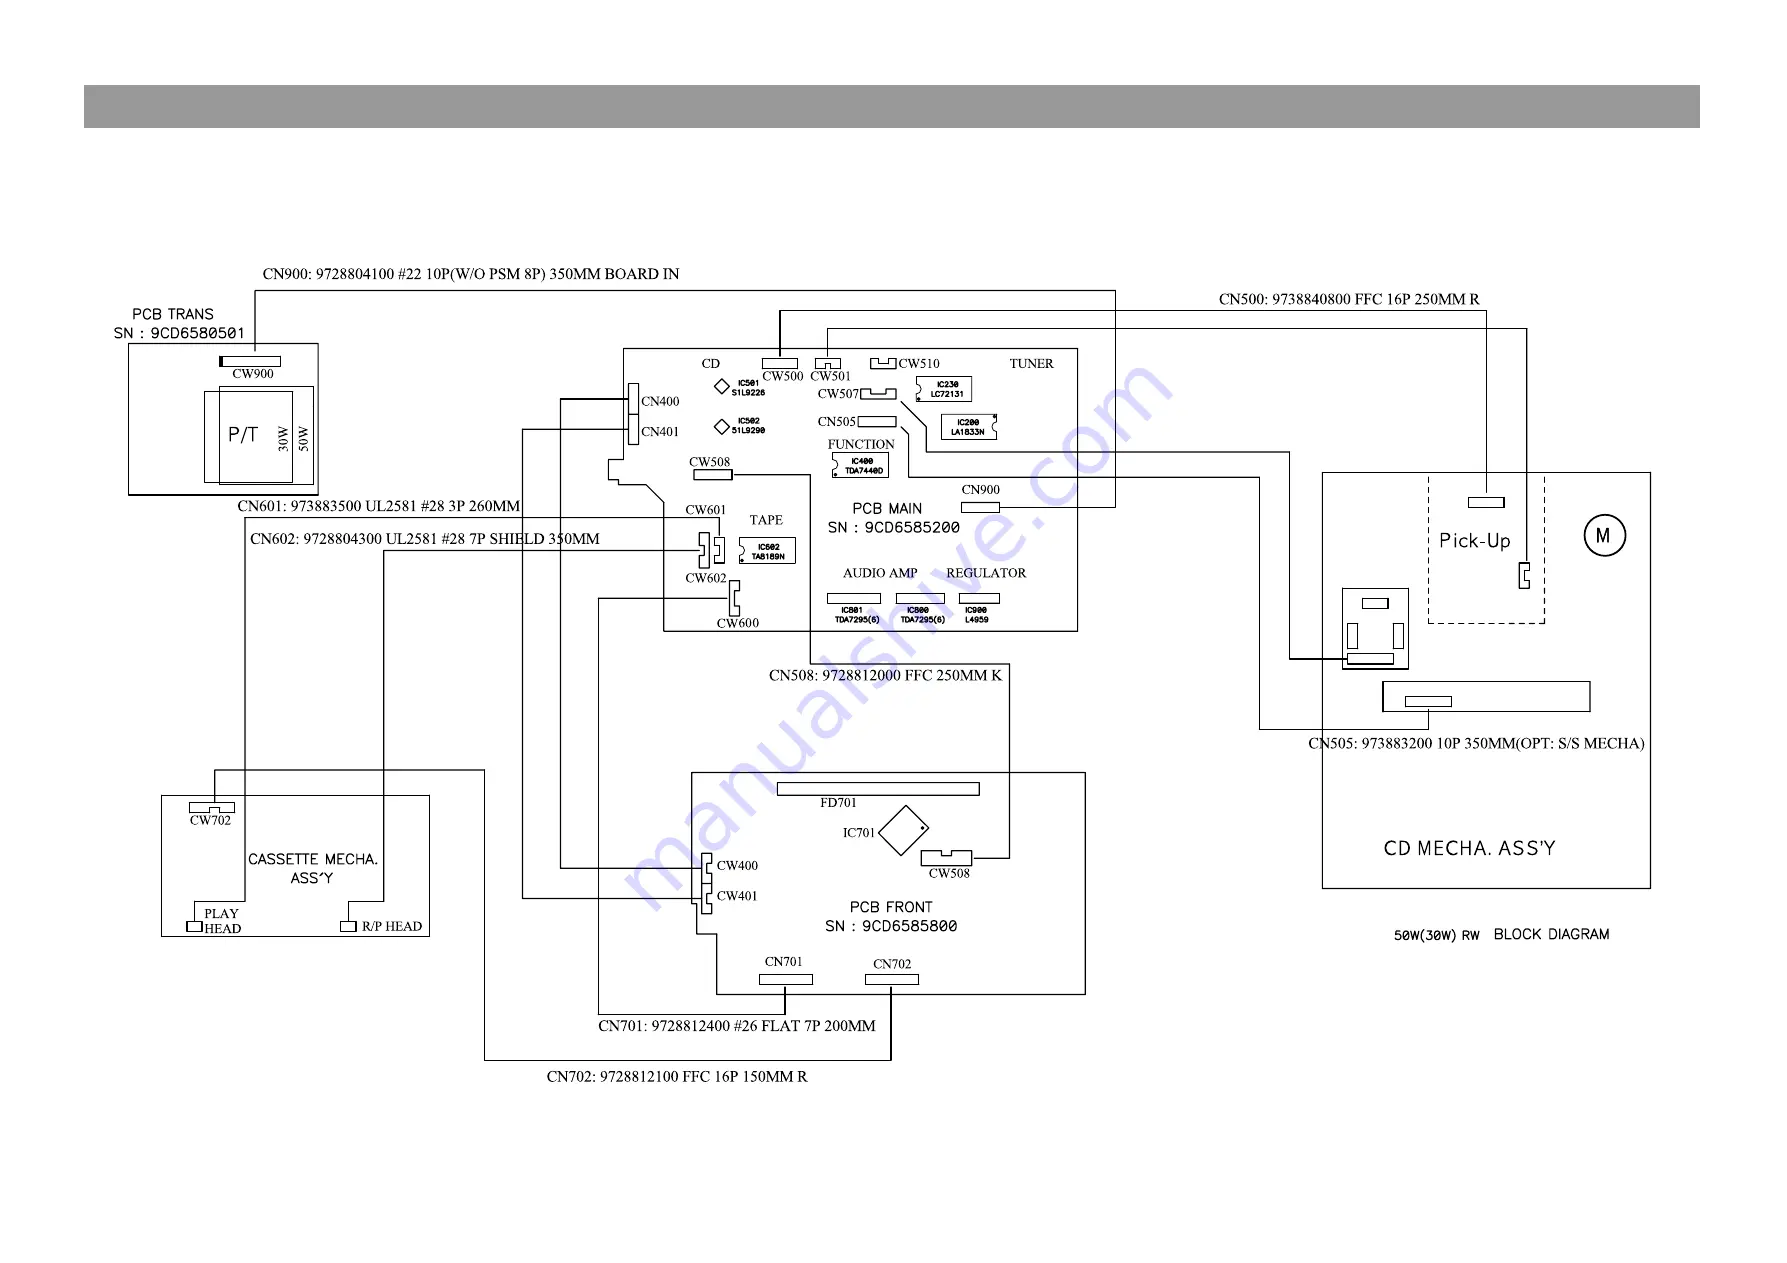Viewport: 1787px width, 1263px height.
Task: Click the CW510 connector symbol
Action: 883,363
